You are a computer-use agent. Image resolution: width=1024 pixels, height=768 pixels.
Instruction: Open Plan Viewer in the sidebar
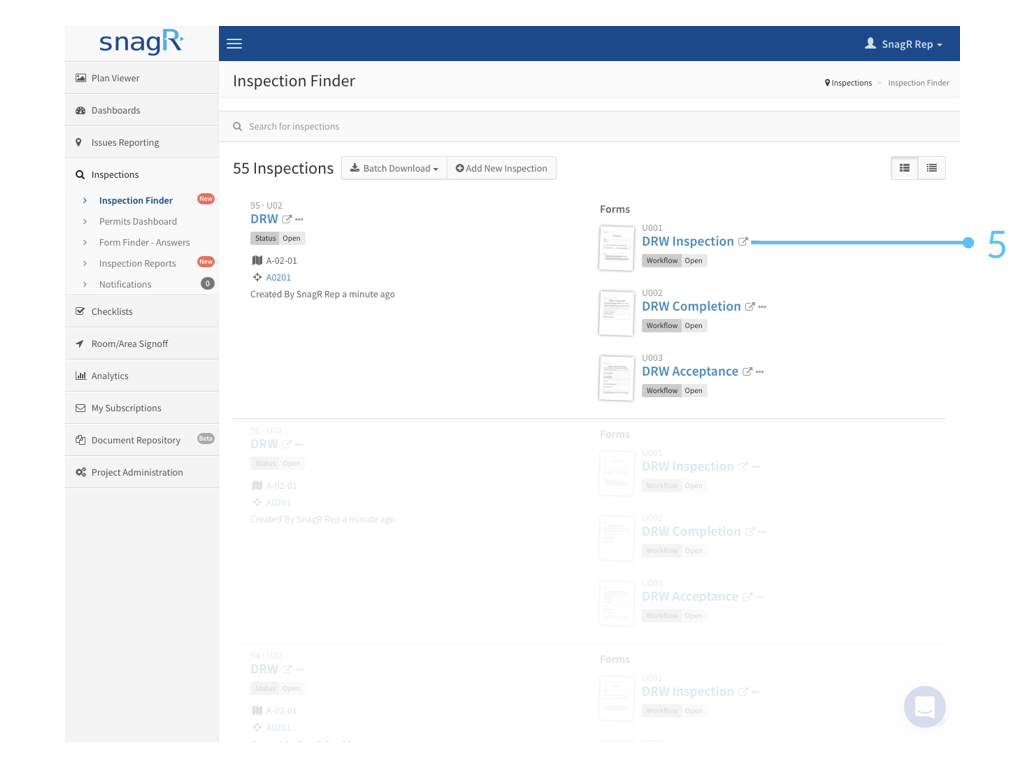coord(142,78)
